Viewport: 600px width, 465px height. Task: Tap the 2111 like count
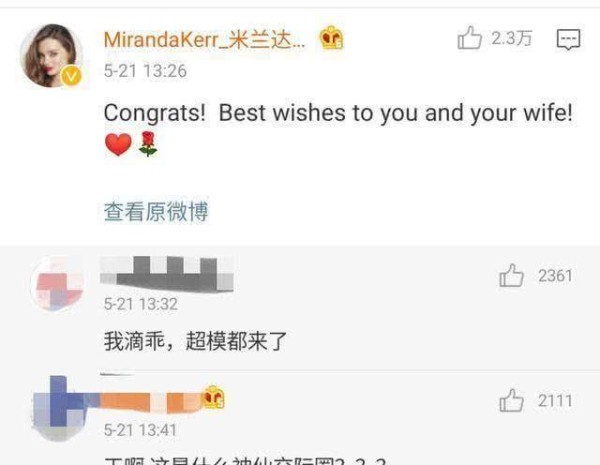[555, 401]
